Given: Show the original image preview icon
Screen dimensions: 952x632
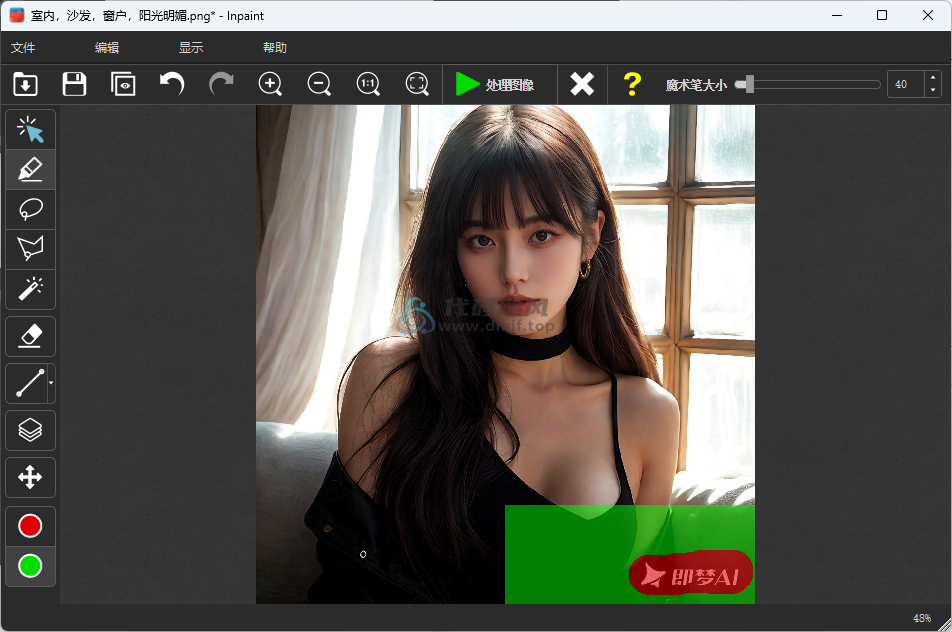Looking at the screenshot, I should point(123,84).
